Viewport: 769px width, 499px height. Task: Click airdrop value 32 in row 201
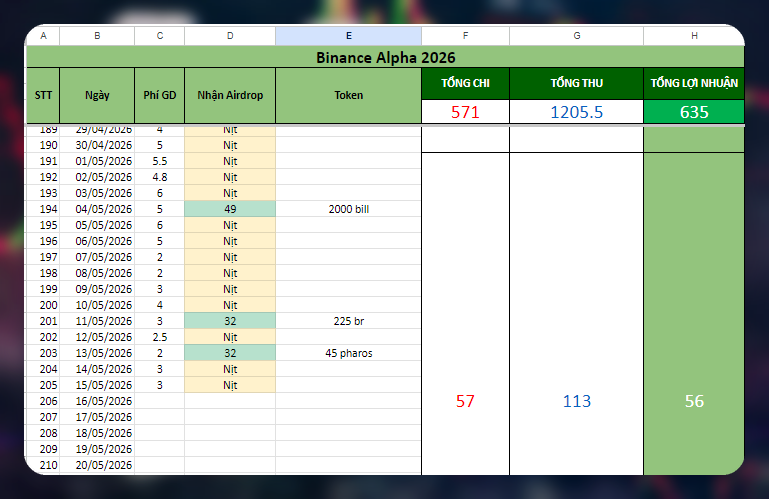point(230,321)
